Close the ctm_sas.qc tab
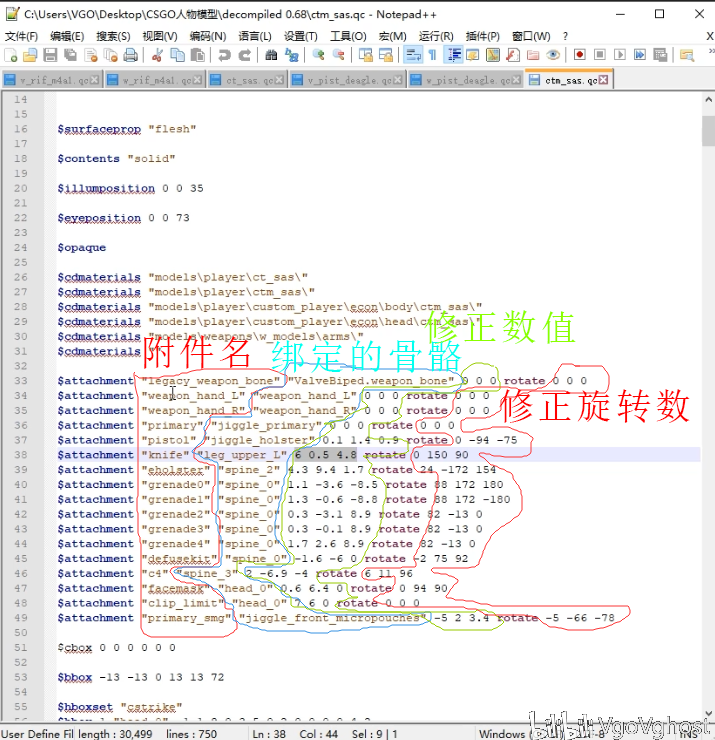715x740 pixels. click(603, 80)
